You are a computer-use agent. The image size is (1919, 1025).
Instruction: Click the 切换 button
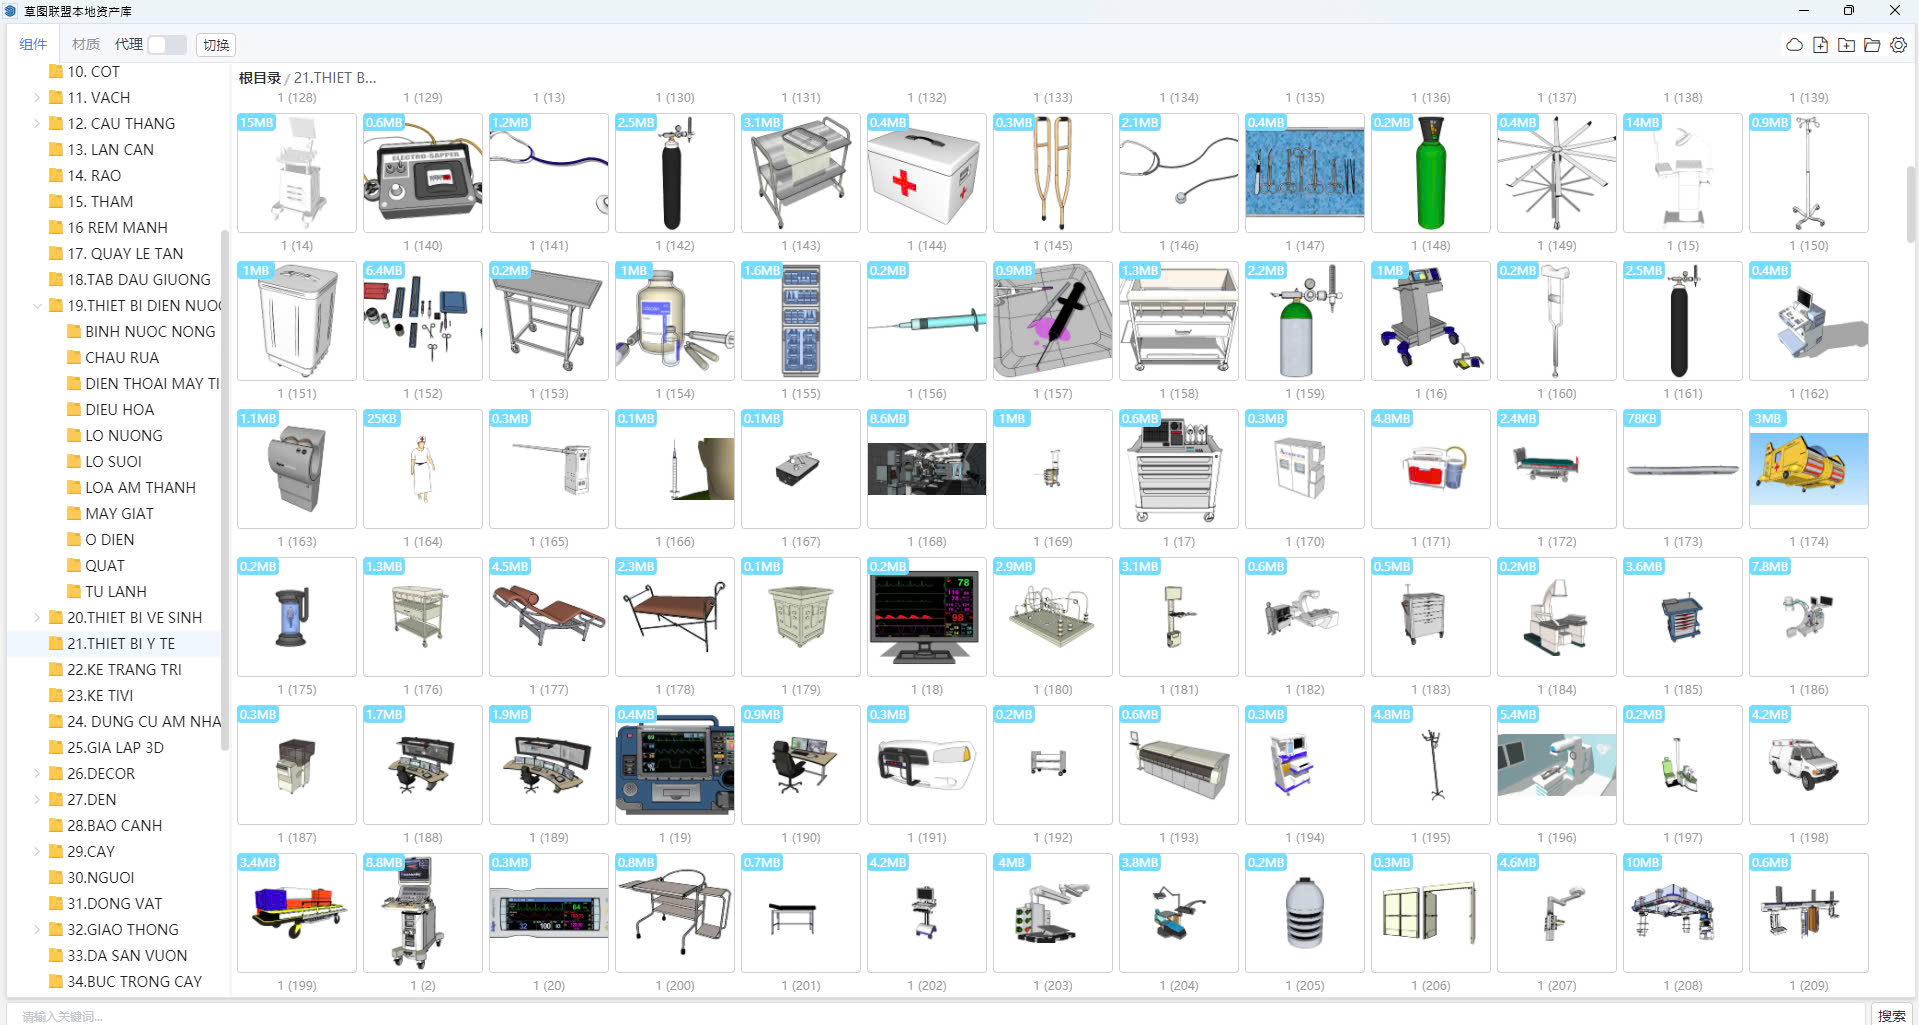[x=216, y=45]
